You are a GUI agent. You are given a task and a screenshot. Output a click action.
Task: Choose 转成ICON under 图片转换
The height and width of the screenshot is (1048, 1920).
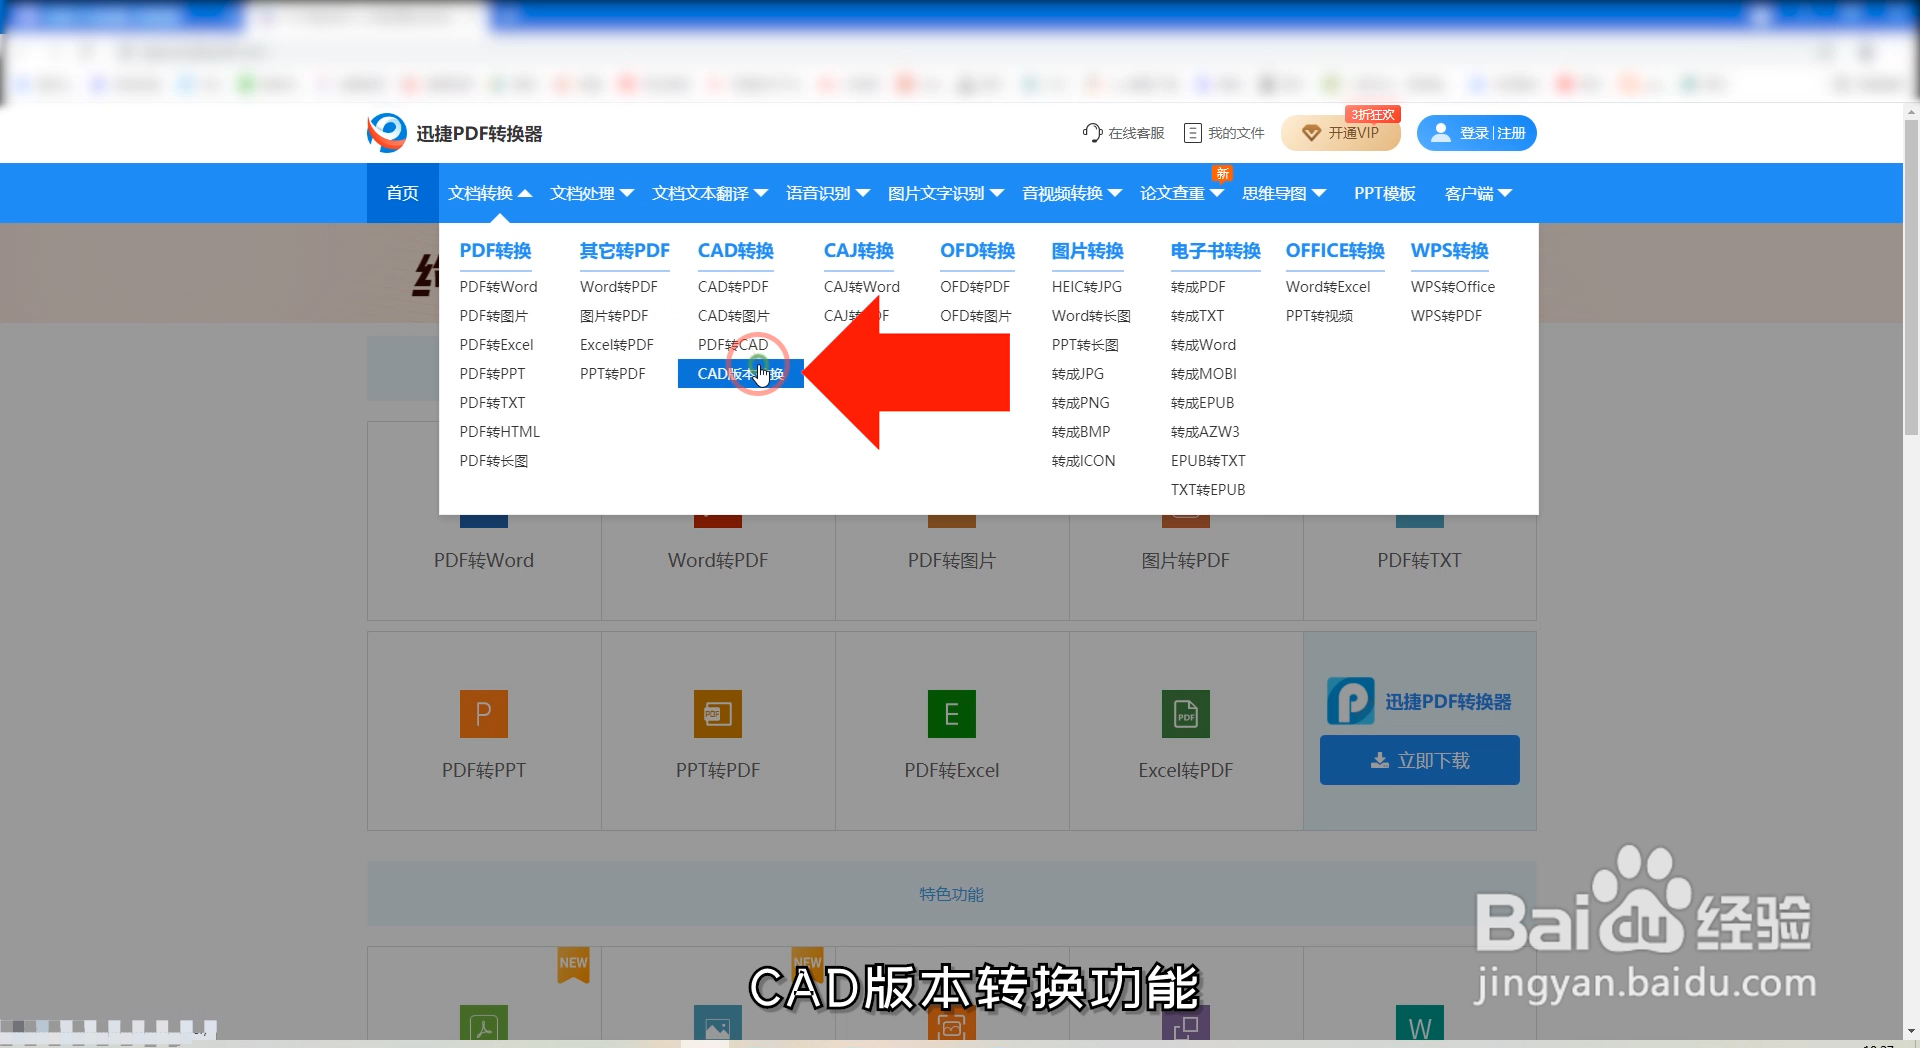(1084, 461)
